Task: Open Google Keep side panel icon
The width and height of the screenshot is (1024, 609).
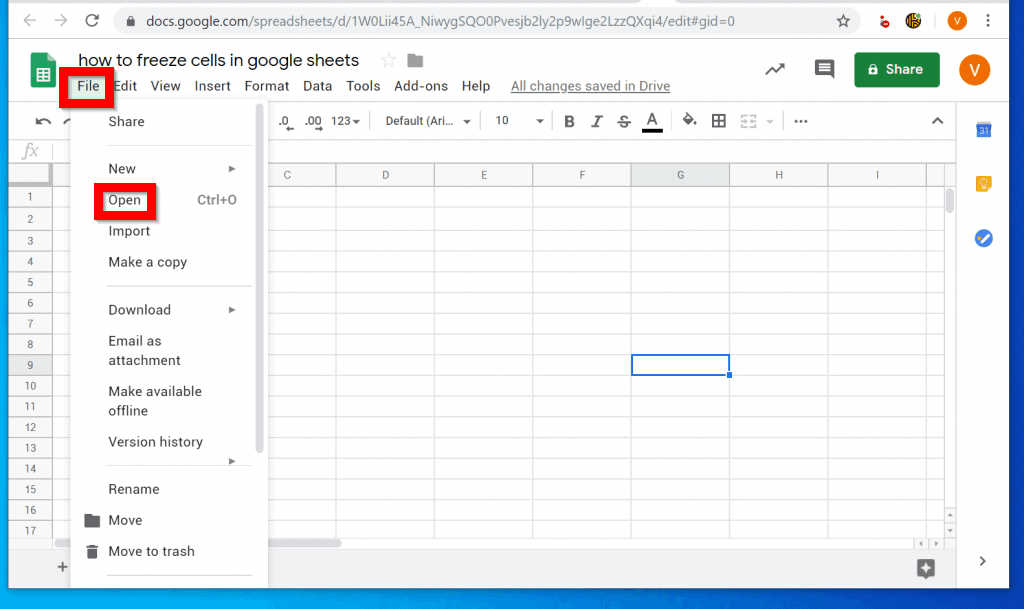Action: [x=984, y=184]
